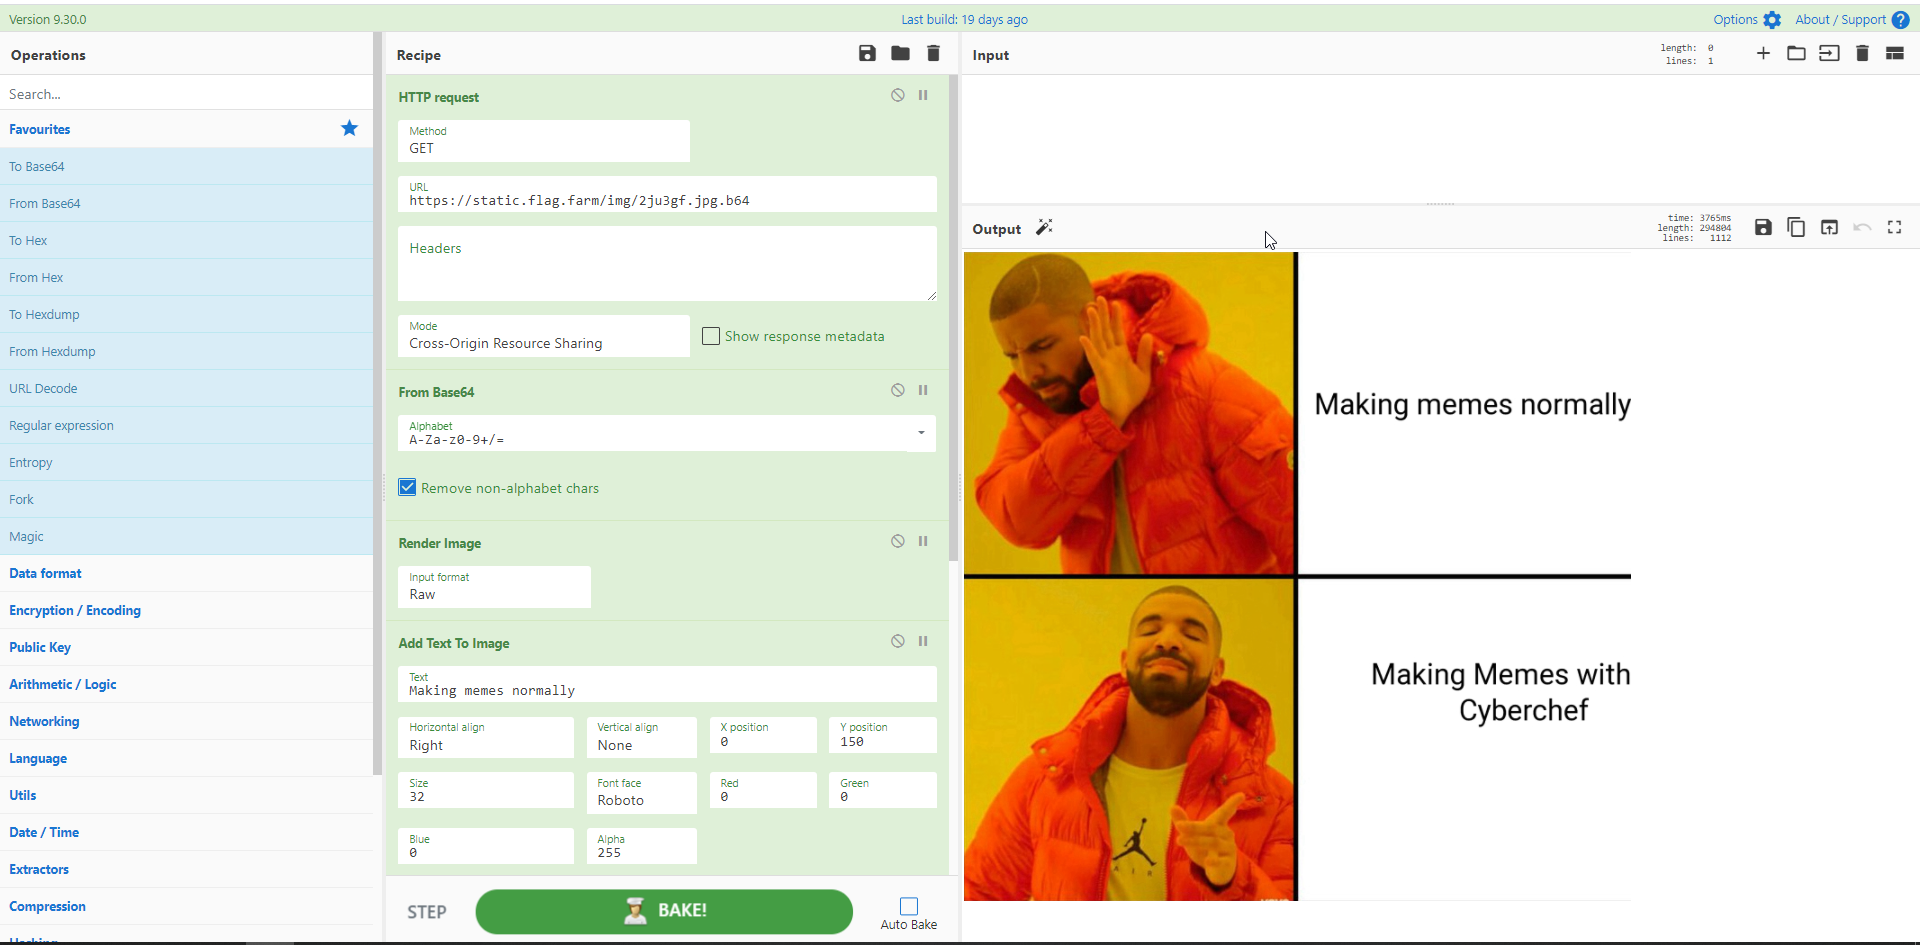Save the recipe using the disk icon
Image resolution: width=1920 pixels, height=945 pixels.
(x=867, y=54)
